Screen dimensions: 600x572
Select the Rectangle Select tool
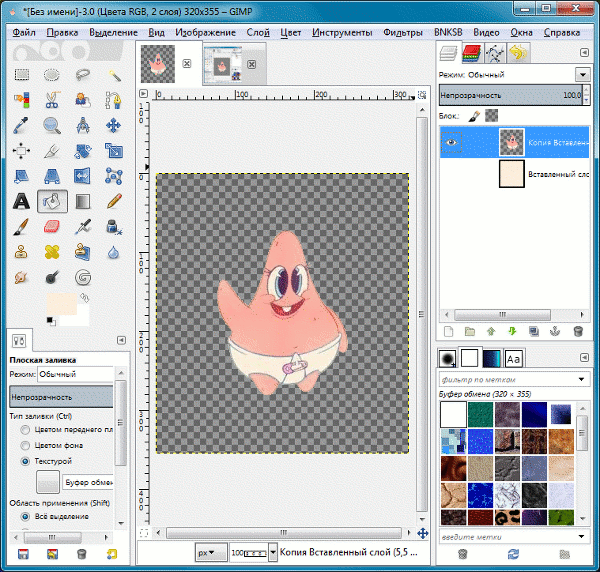click(21, 74)
